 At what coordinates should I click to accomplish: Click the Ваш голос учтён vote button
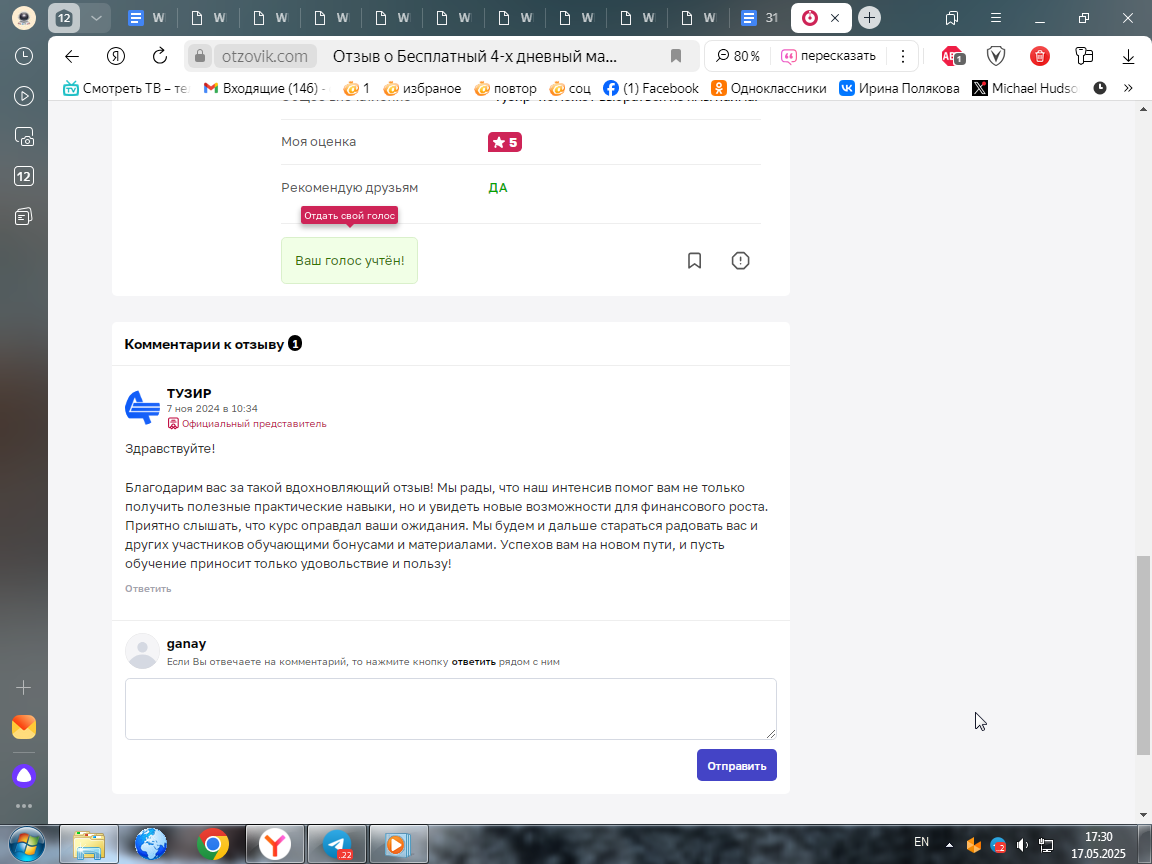350,260
